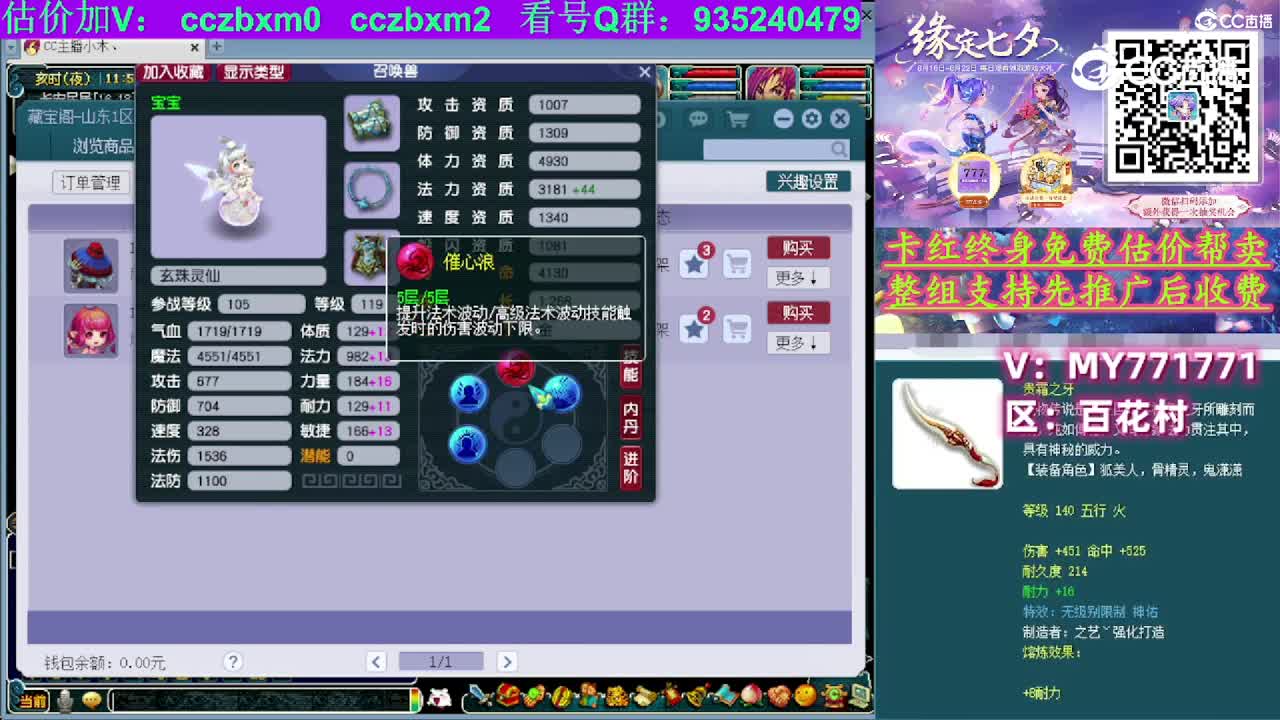Click the 玄珠灵仙 pet portrait image

pos(239,187)
